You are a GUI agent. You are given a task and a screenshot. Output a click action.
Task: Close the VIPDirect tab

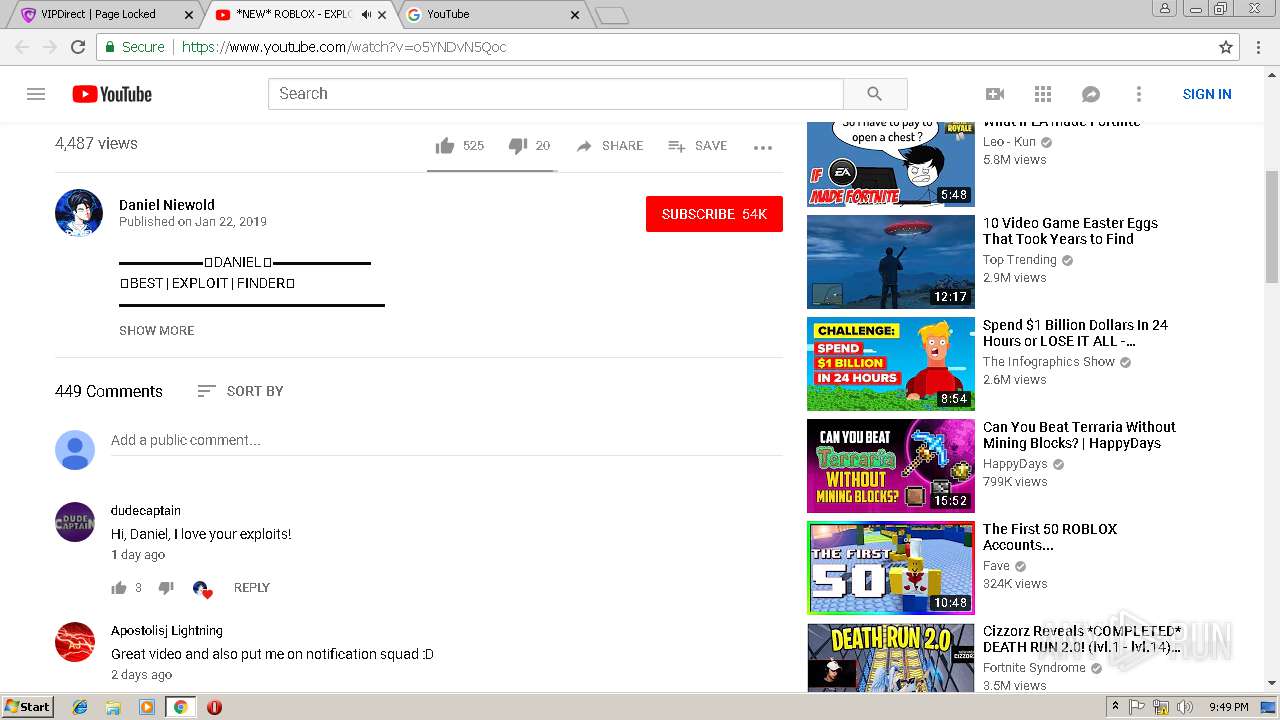click(x=189, y=15)
